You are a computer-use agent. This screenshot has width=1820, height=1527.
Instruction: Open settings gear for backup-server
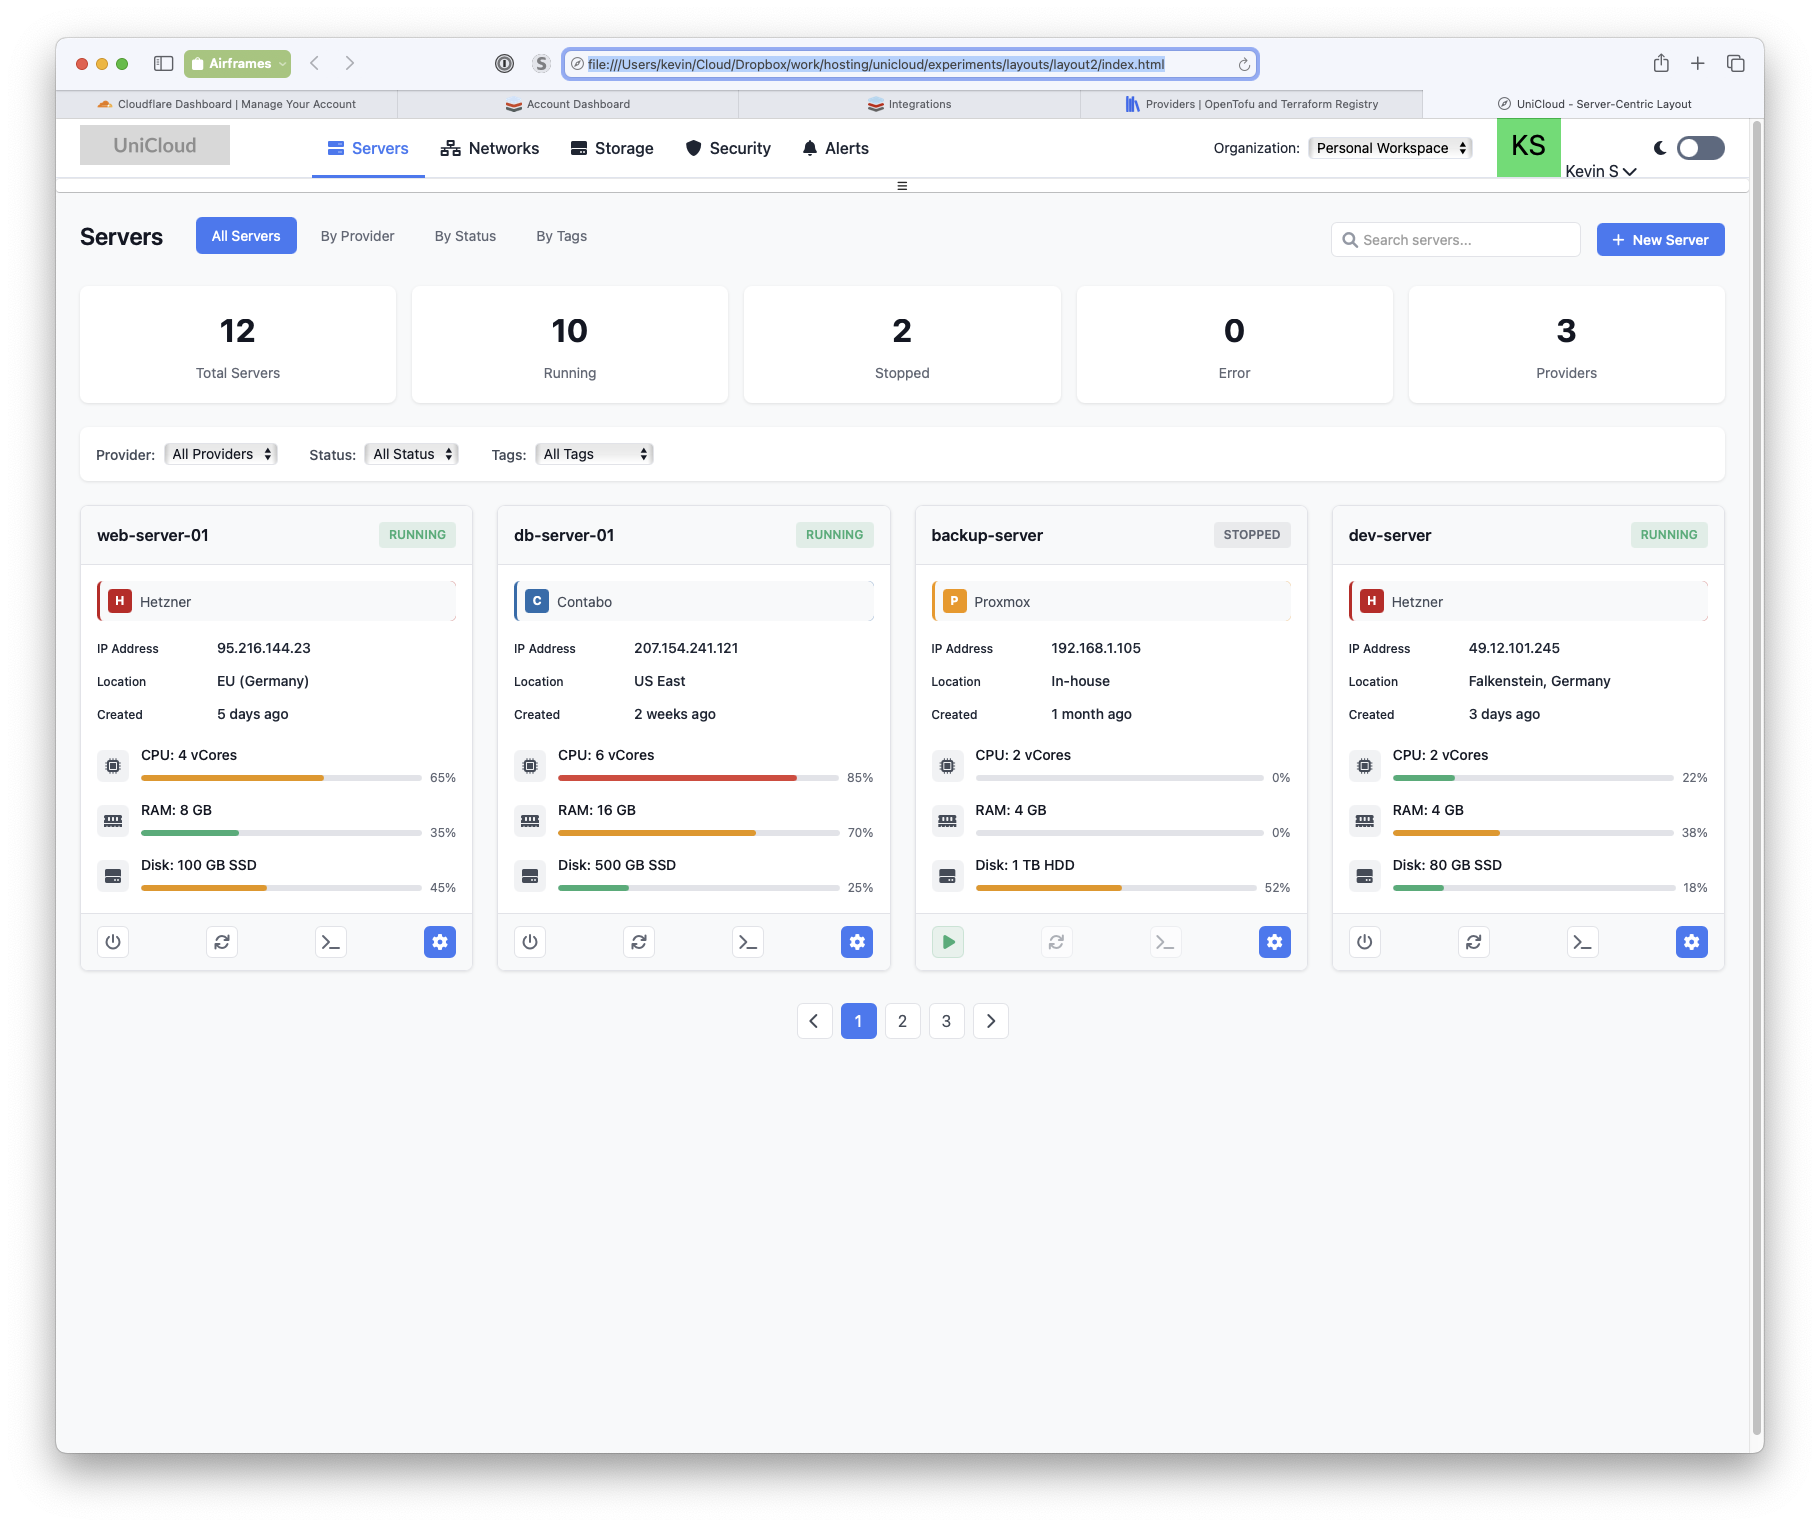coord(1274,942)
